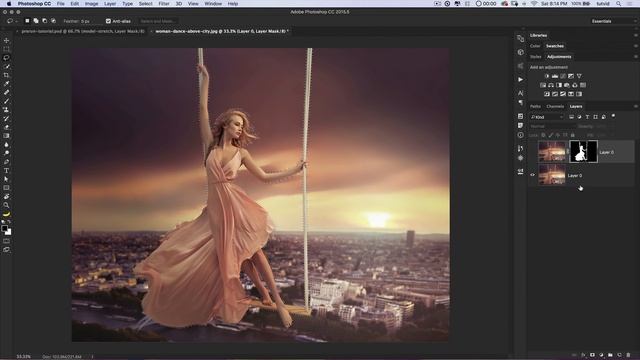Open the Normal blend mode dropdown
The width and height of the screenshot is (640, 360).
[x=552, y=127]
